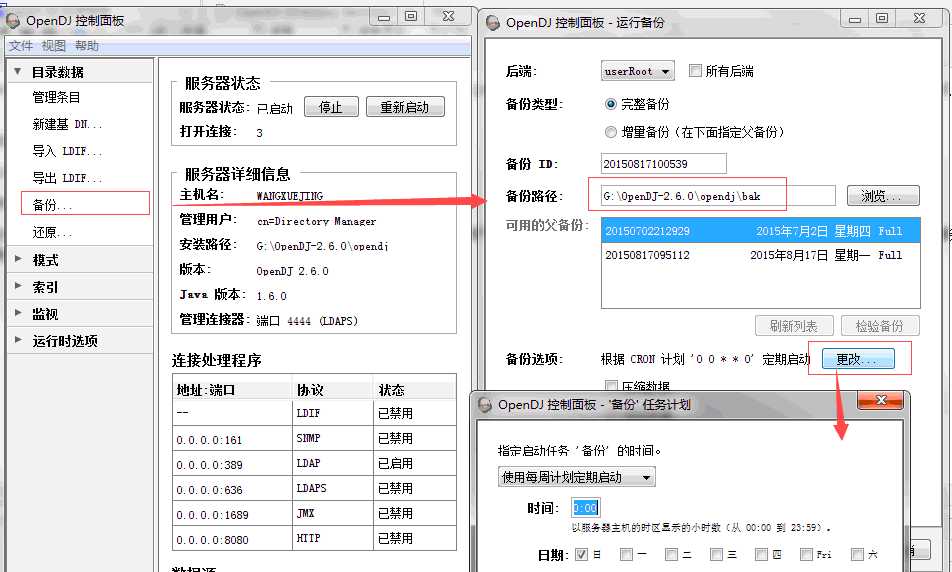
Task: Click the 重新启动 server button
Action: coord(404,107)
